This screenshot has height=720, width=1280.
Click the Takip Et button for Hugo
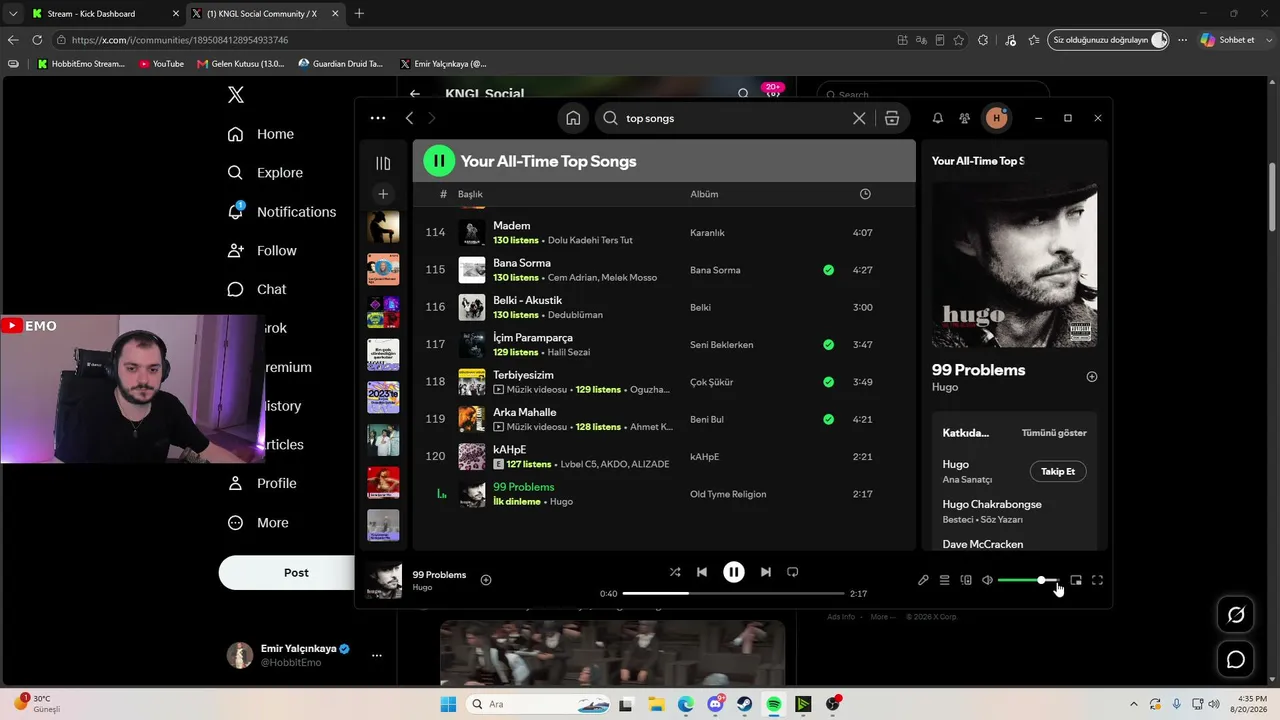coord(1058,471)
